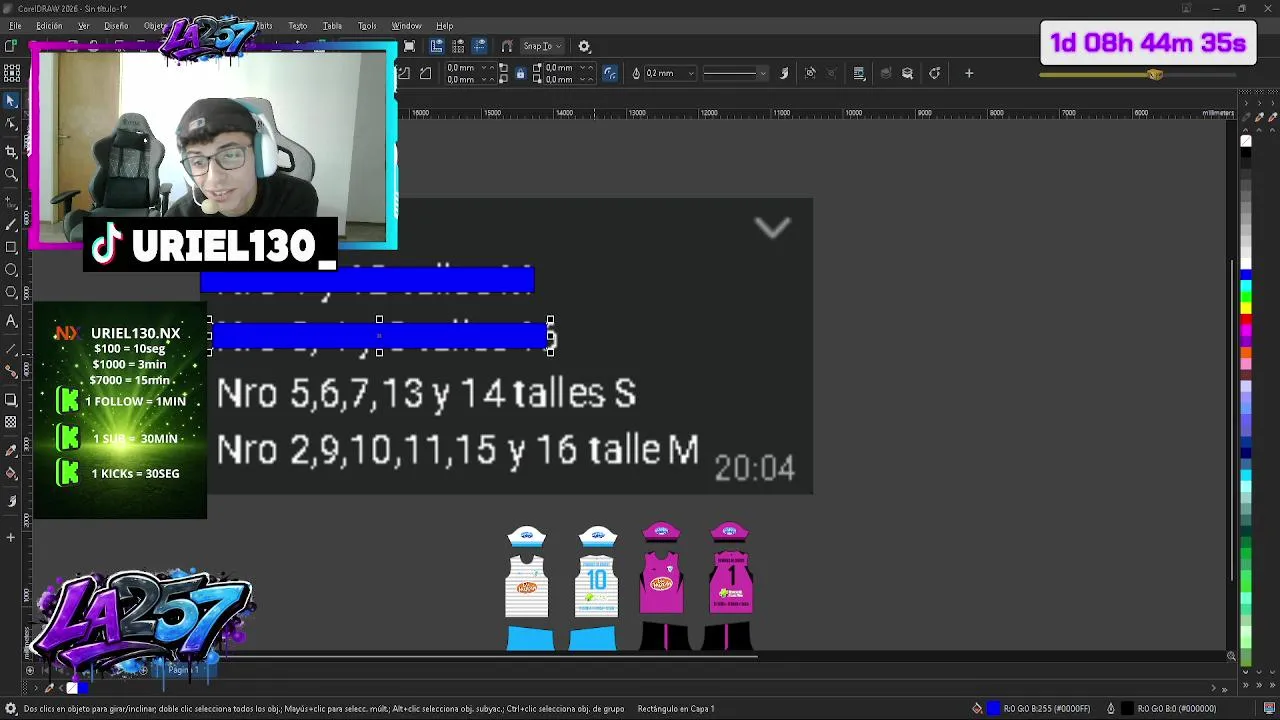Click the full-screen view mode icon

click(409, 46)
